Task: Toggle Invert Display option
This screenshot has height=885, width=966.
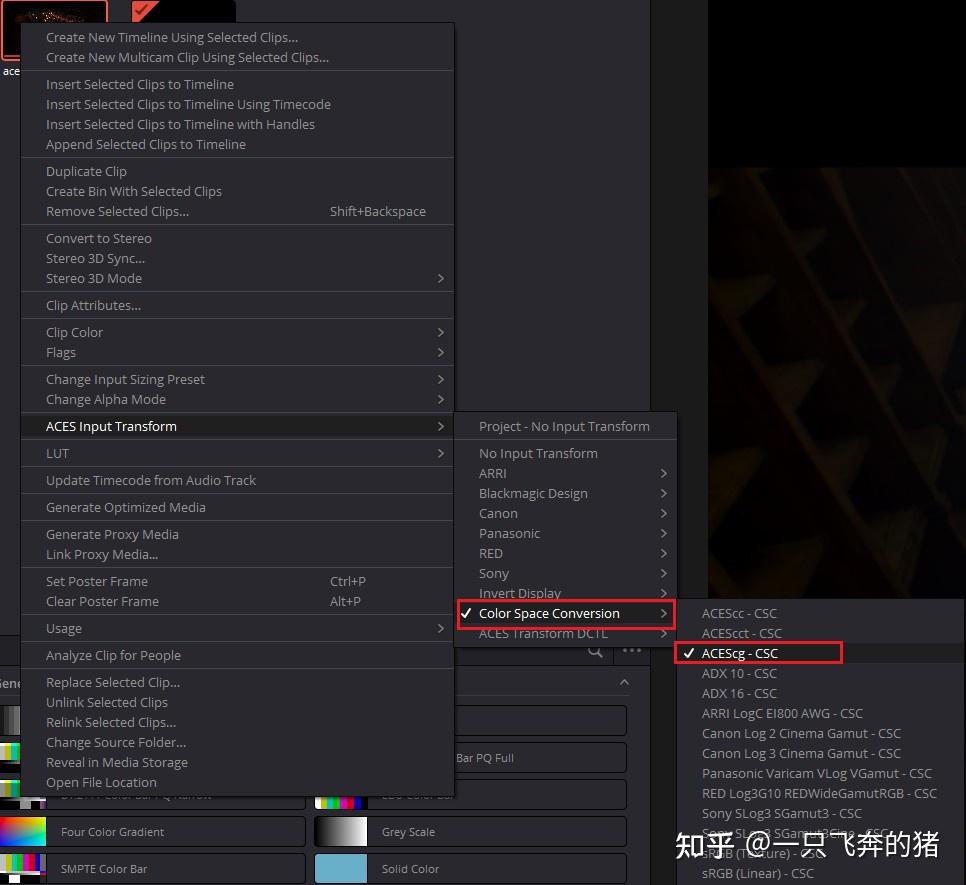Action: click(520, 593)
